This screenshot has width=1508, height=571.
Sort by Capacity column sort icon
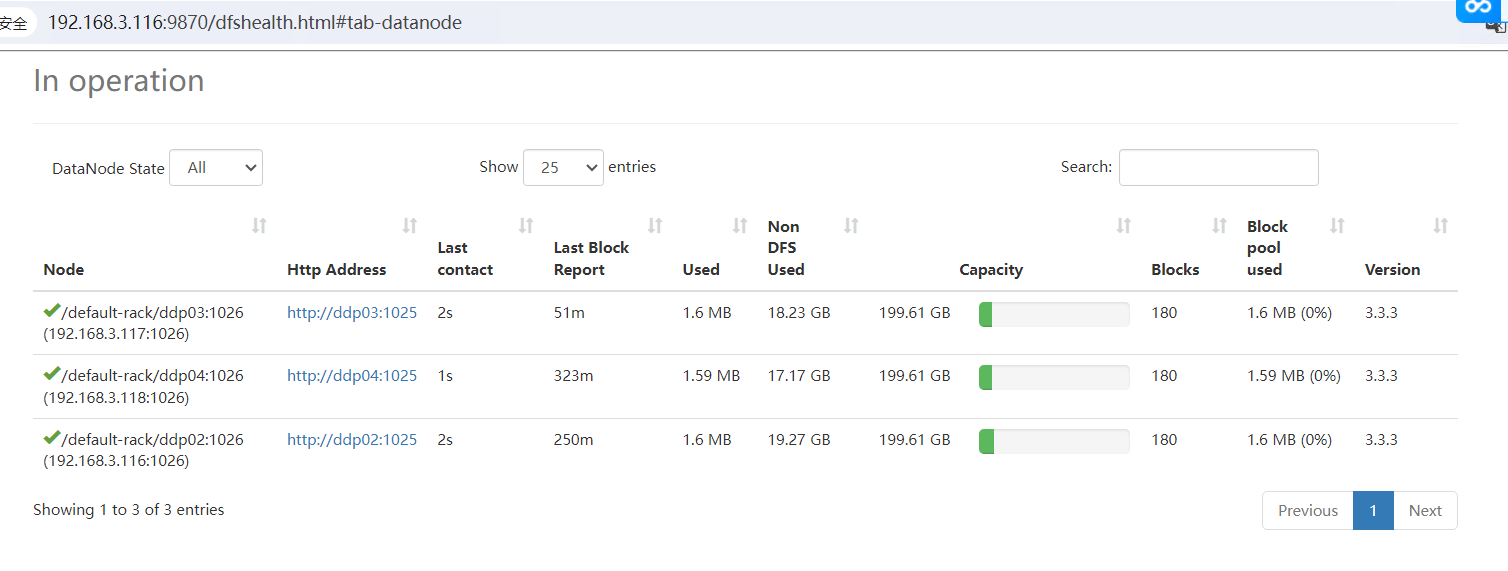(1124, 226)
